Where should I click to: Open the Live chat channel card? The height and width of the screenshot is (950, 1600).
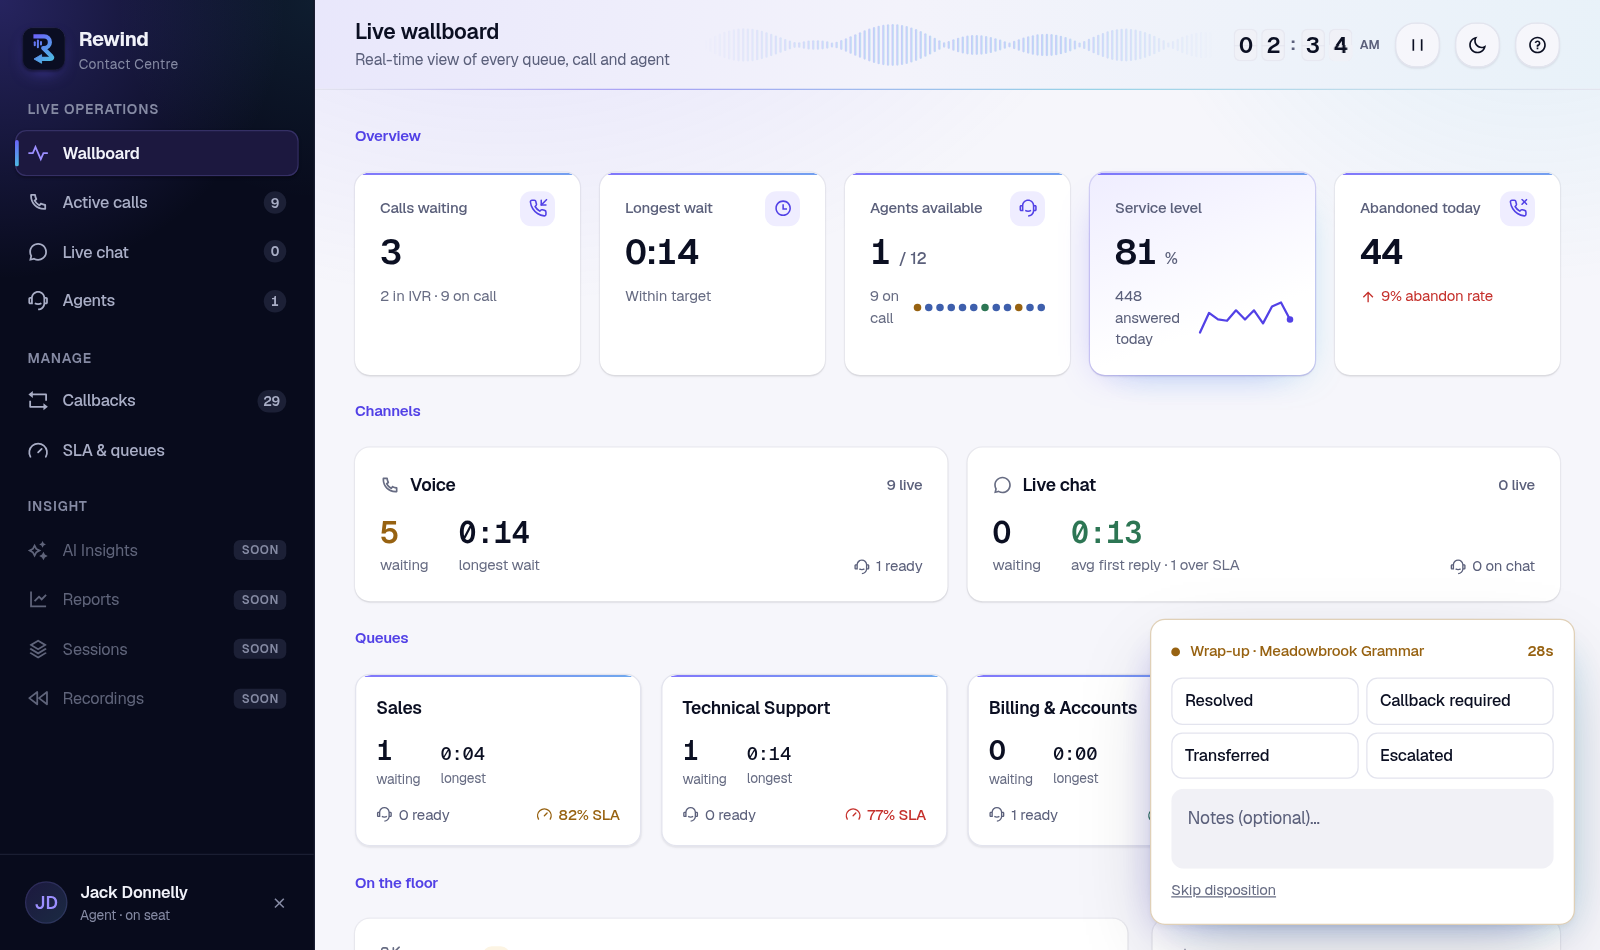[x=1263, y=524]
